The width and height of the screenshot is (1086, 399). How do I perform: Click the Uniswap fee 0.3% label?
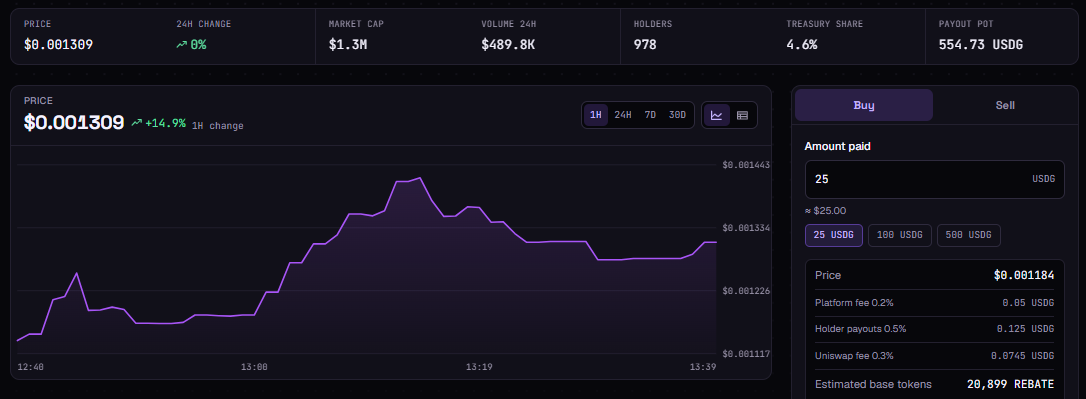(x=854, y=355)
